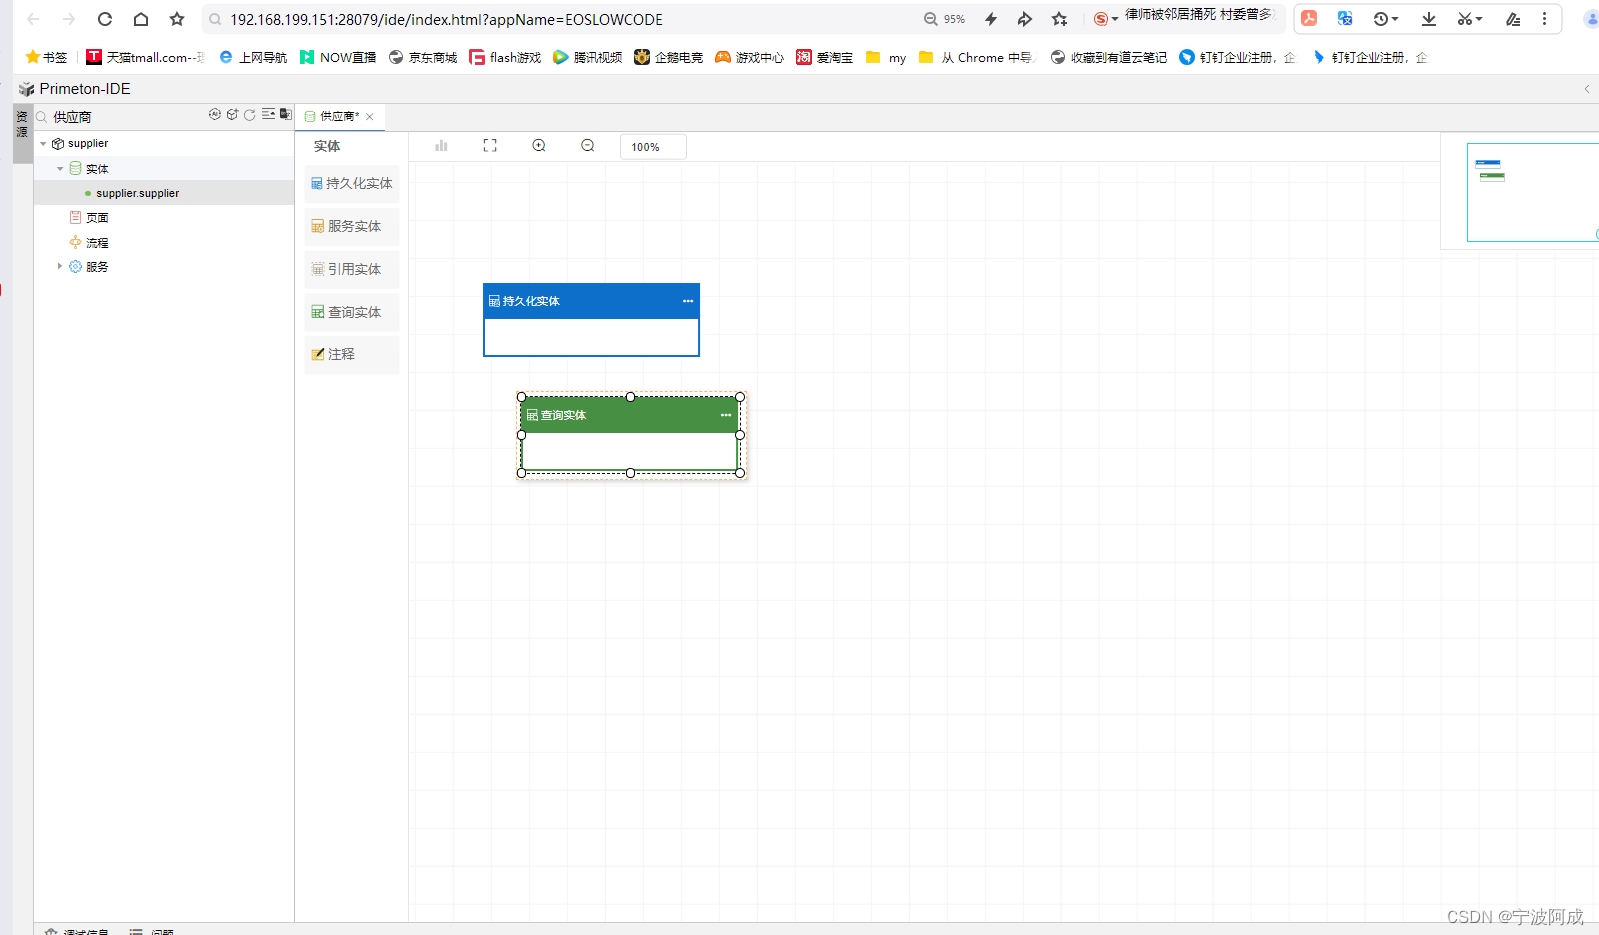Screen dimensions: 1599x935
Task: Close the 供应商* editor tab
Action: [370, 117]
